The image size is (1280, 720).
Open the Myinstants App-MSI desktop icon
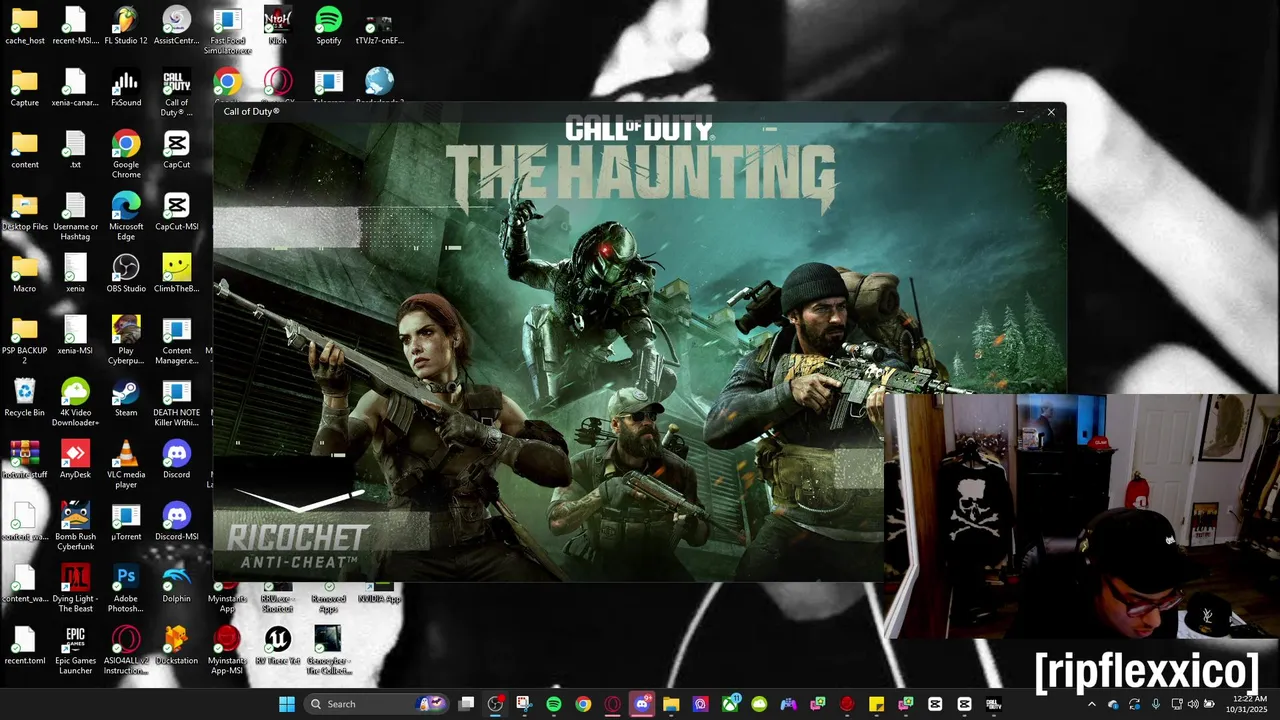227,652
